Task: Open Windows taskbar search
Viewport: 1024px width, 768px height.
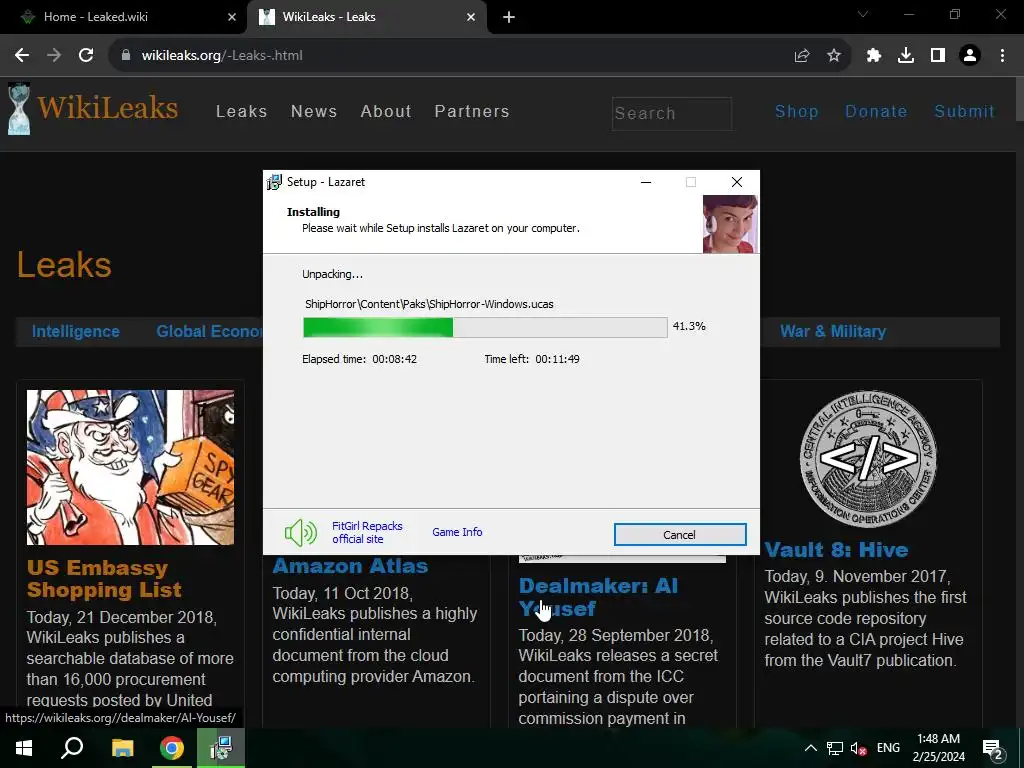Action: coord(72,748)
